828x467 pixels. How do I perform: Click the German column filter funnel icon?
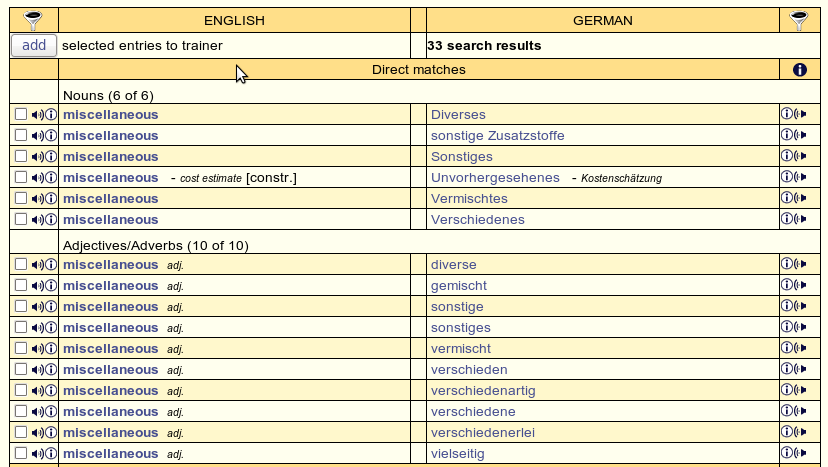[798, 20]
